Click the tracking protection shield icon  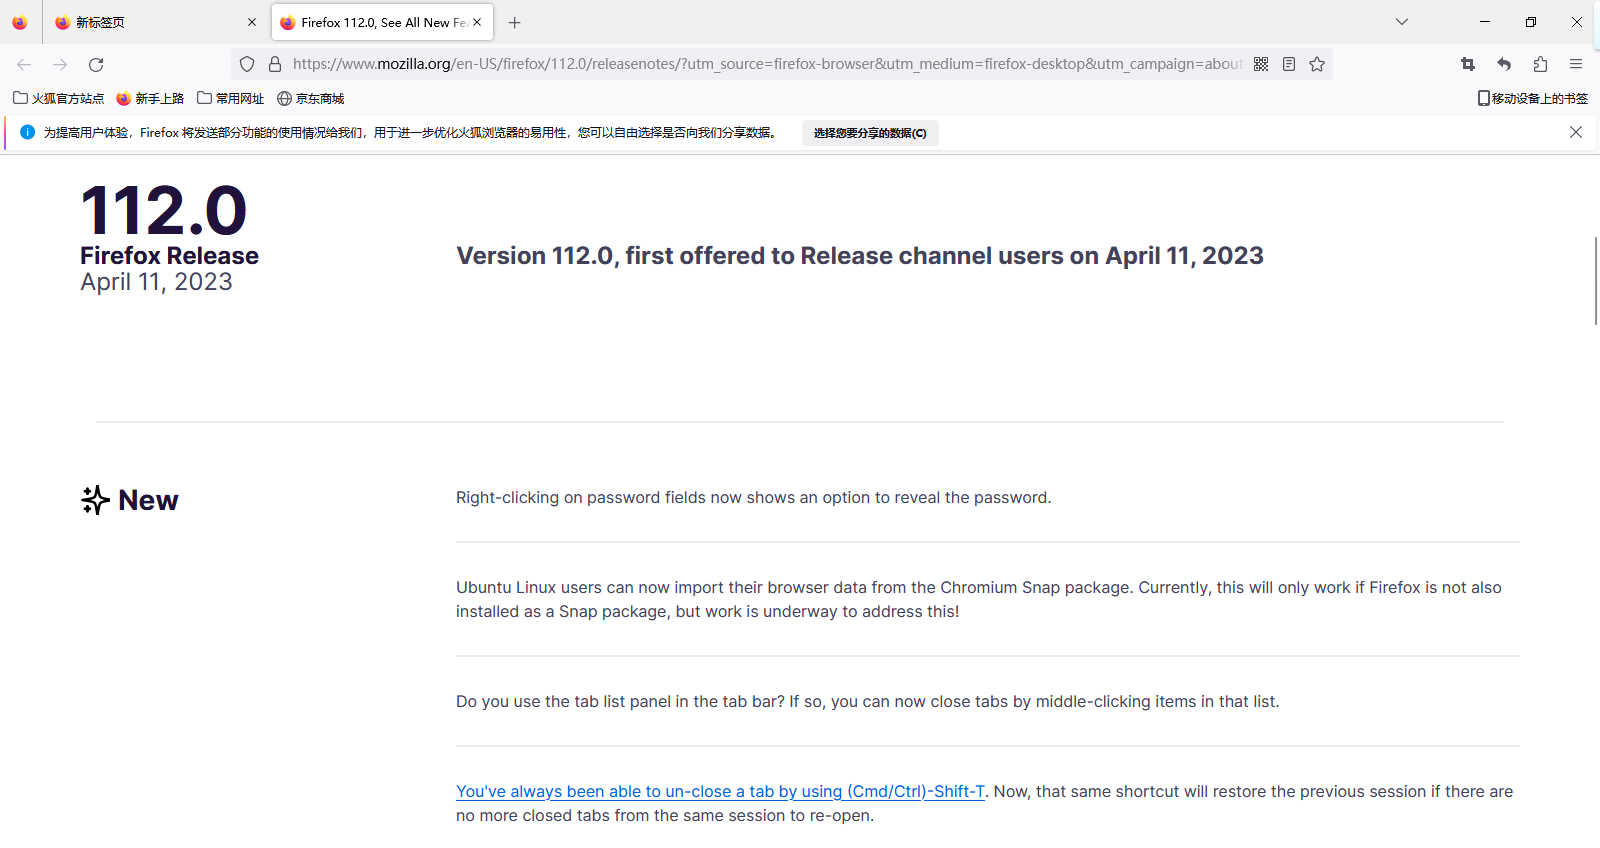pos(247,65)
